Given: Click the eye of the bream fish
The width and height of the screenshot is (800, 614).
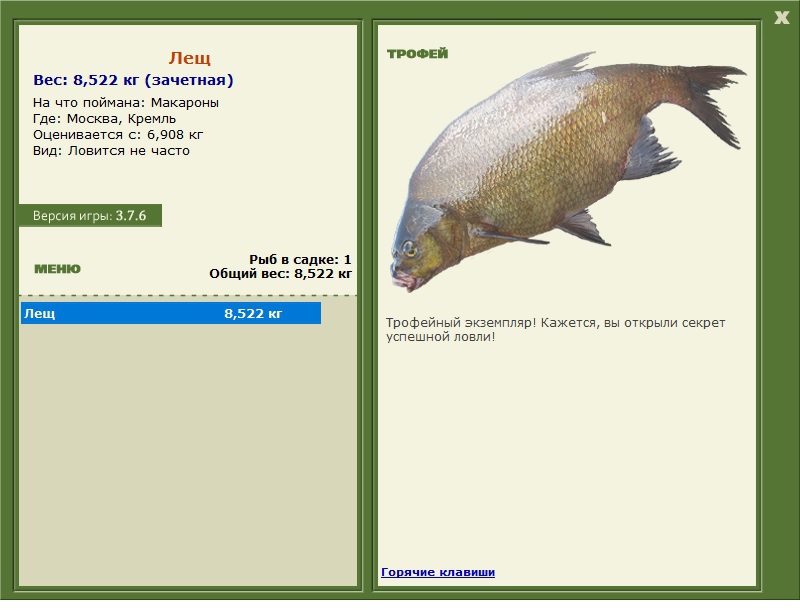Looking at the screenshot, I should point(408,246).
